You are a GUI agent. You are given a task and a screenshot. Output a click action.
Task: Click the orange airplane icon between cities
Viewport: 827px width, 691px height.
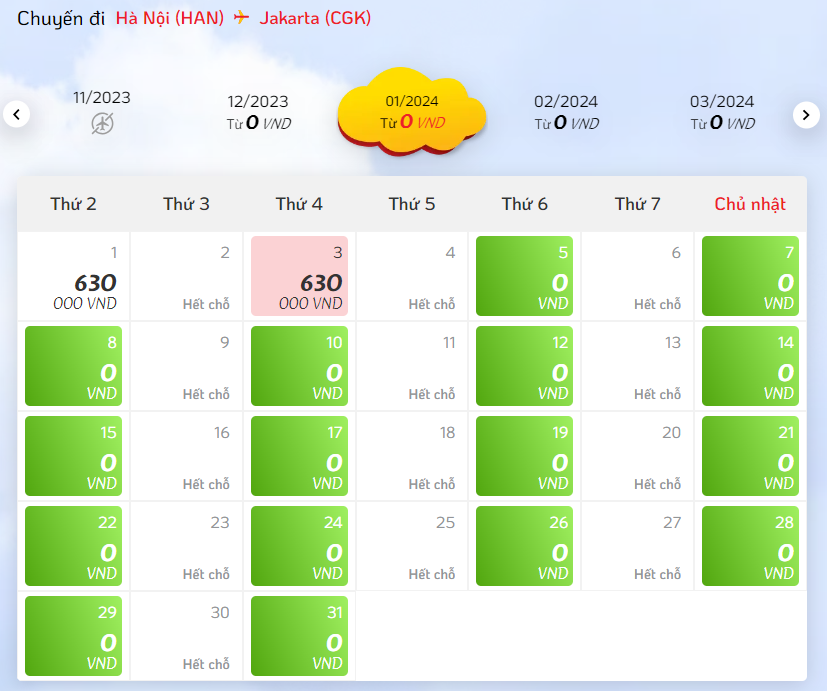(x=242, y=17)
